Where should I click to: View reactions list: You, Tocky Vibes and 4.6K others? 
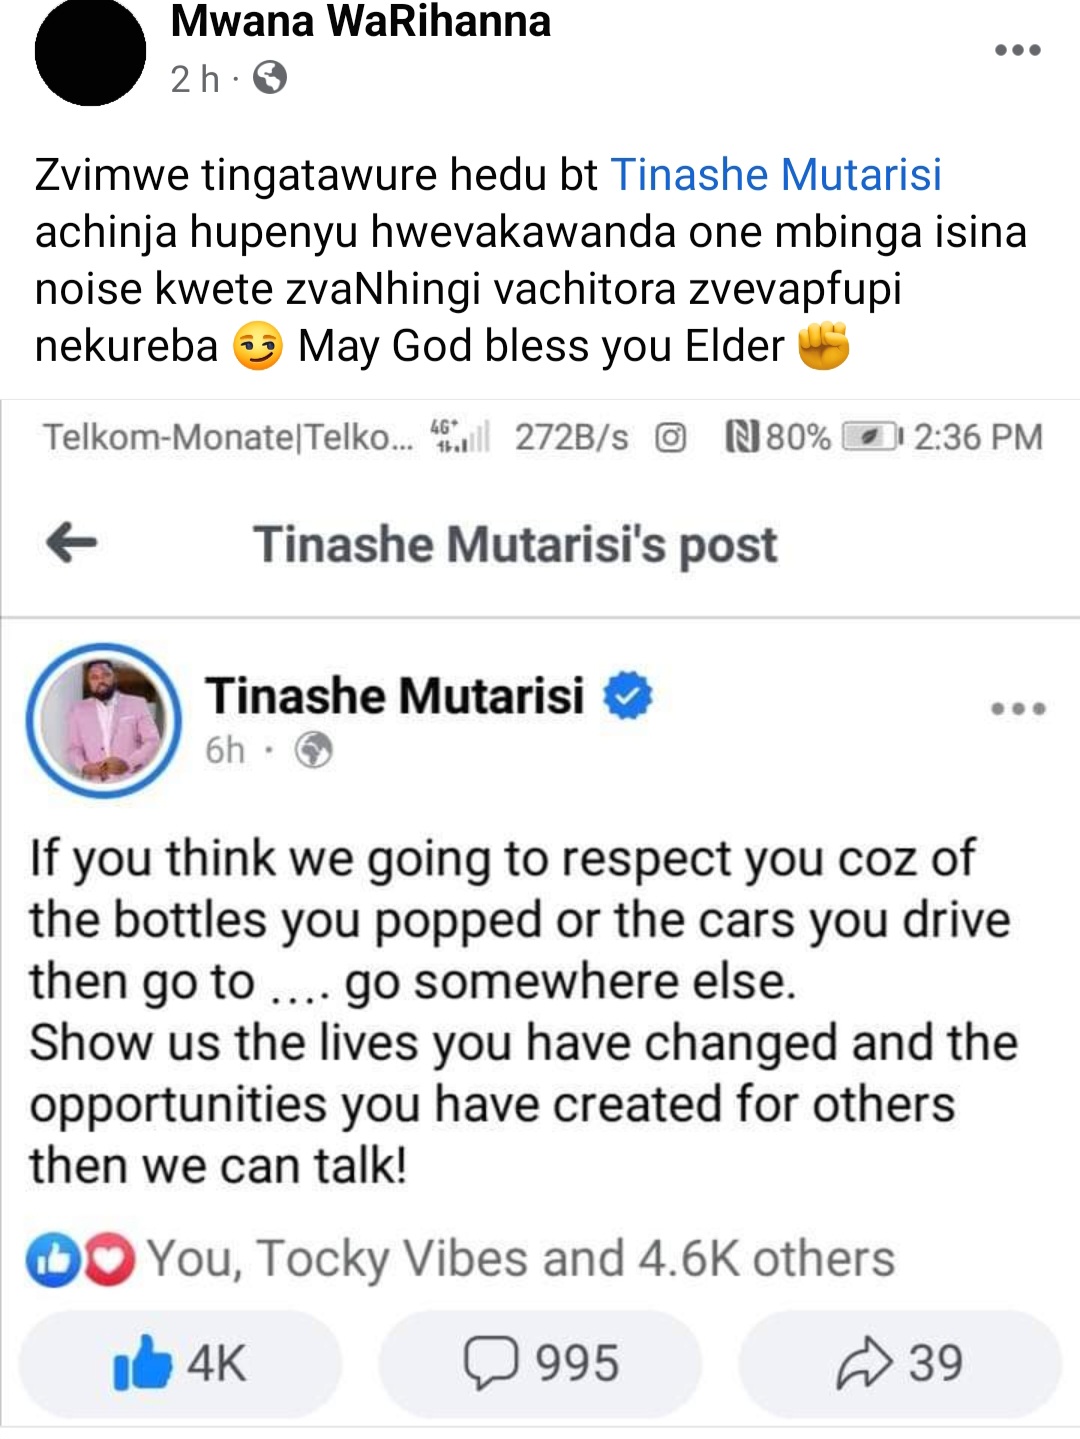tap(521, 1258)
